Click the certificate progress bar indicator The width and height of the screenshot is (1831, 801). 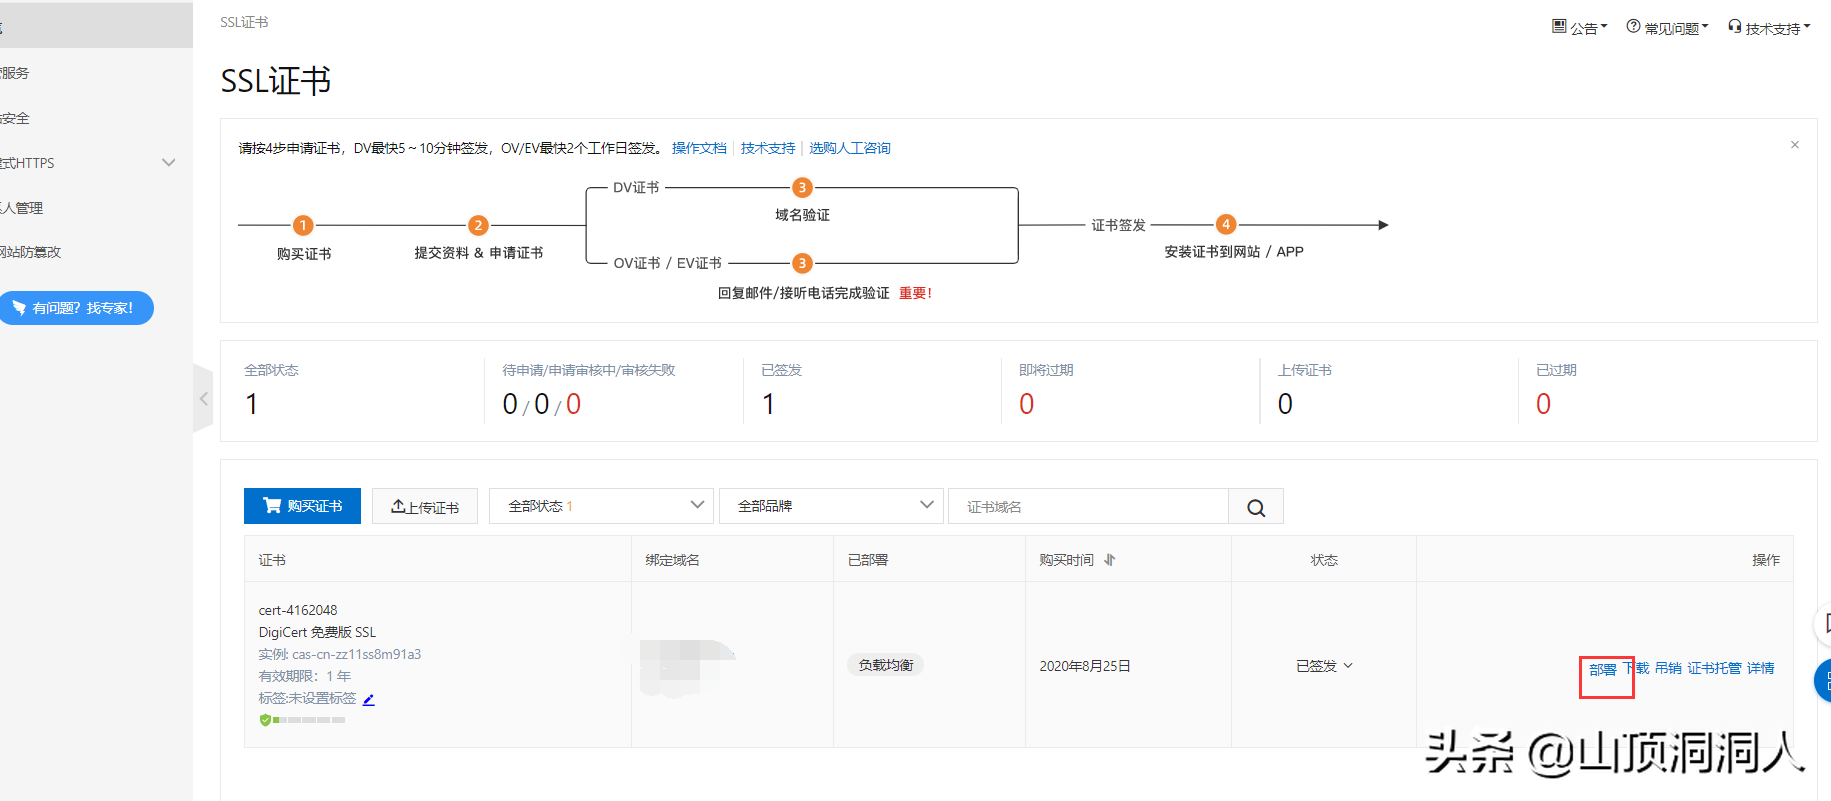point(303,720)
